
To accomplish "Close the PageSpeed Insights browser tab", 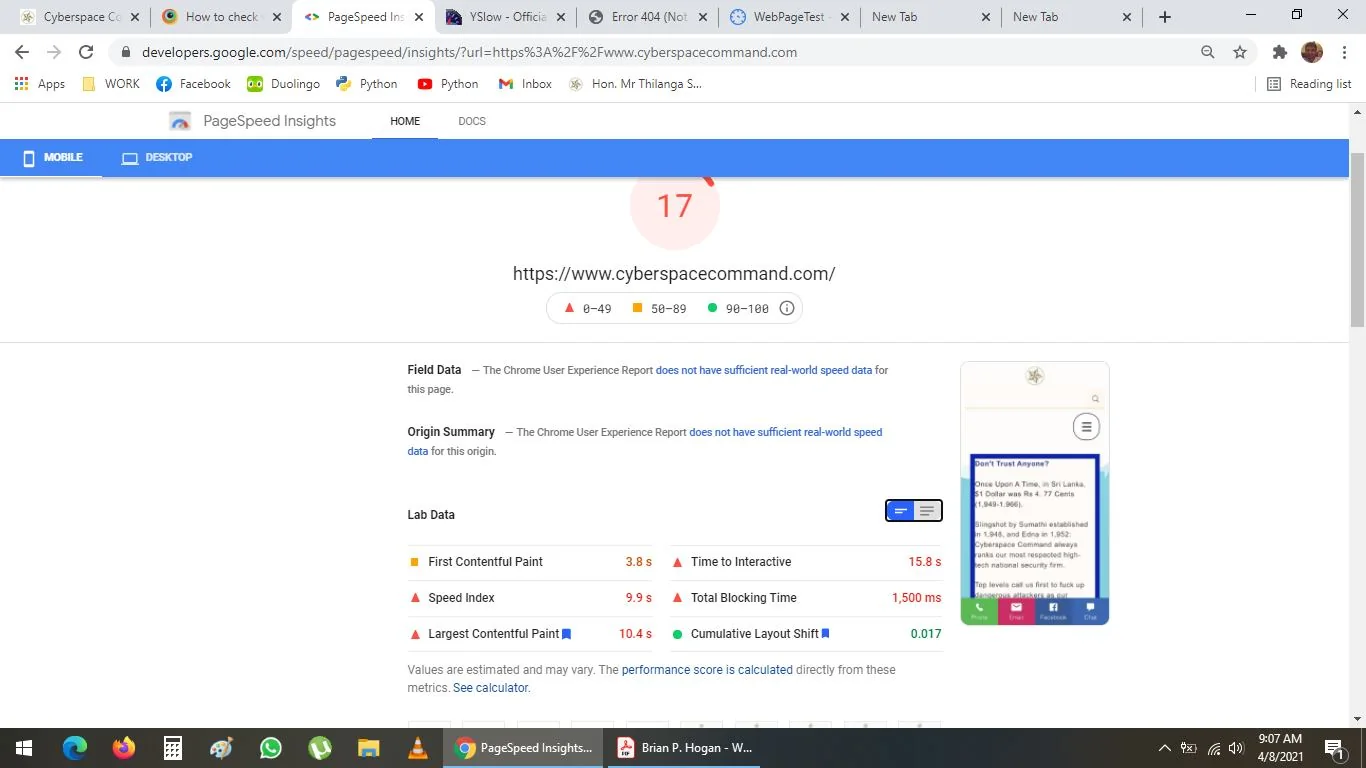I will click(418, 17).
